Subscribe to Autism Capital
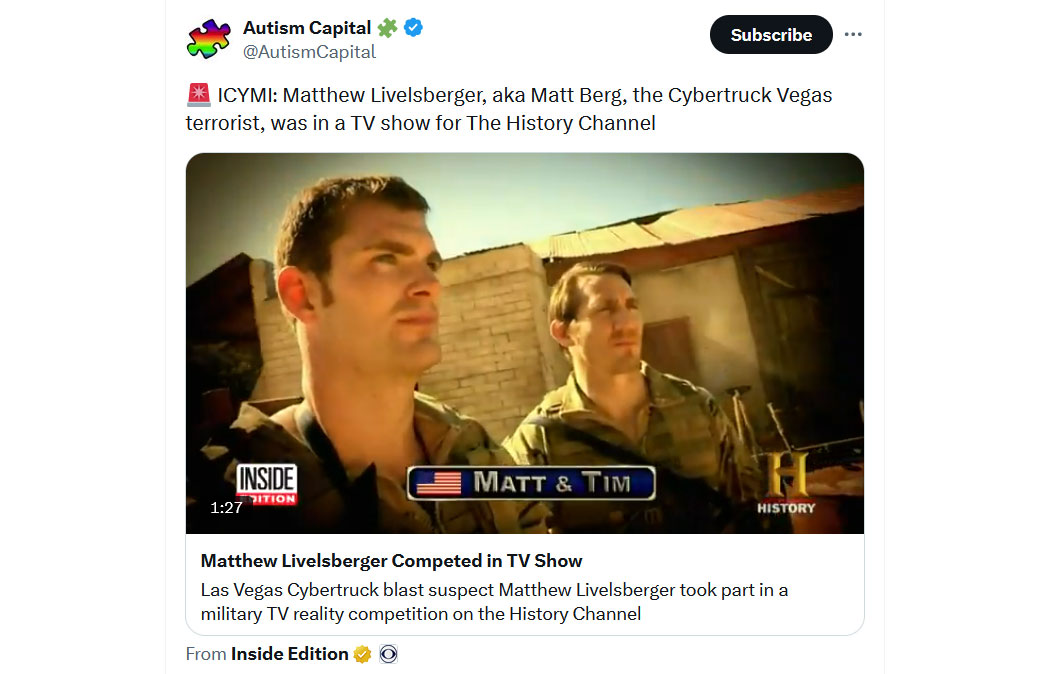Image resolution: width=1050 pixels, height=674 pixels. [771, 35]
